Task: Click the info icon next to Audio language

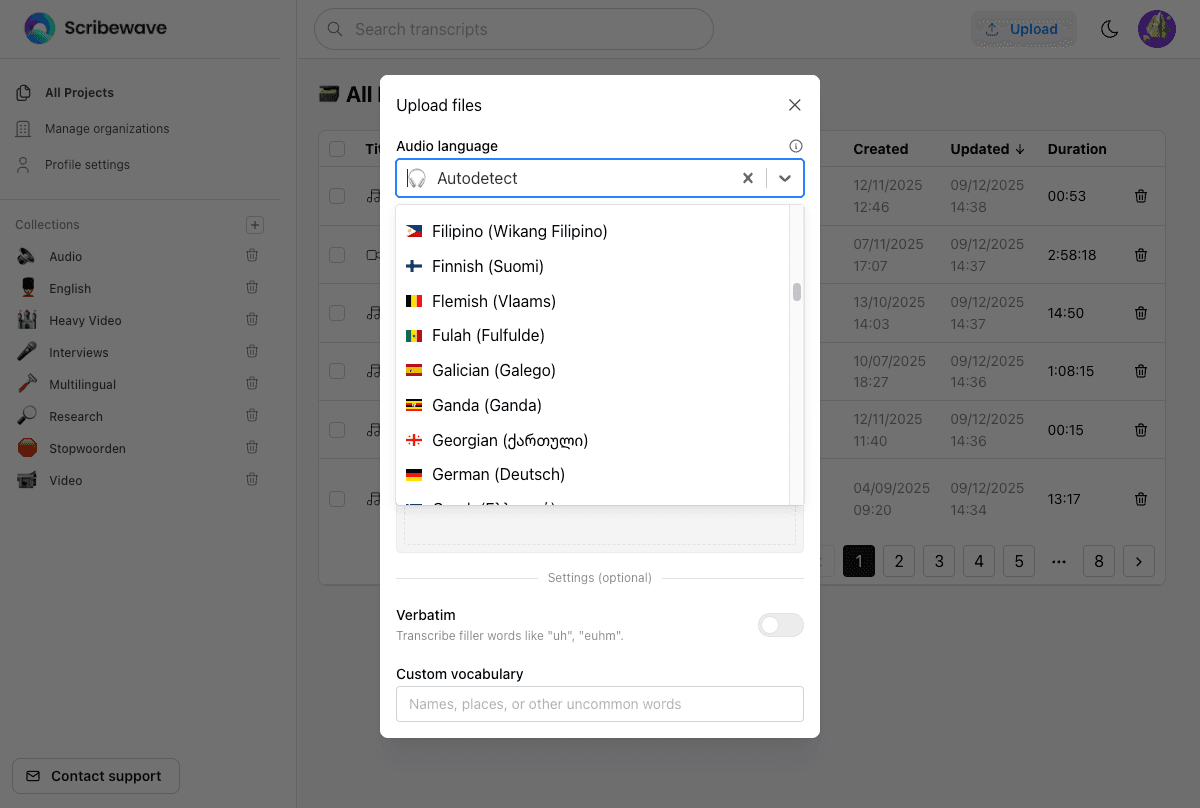Action: click(x=795, y=145)
